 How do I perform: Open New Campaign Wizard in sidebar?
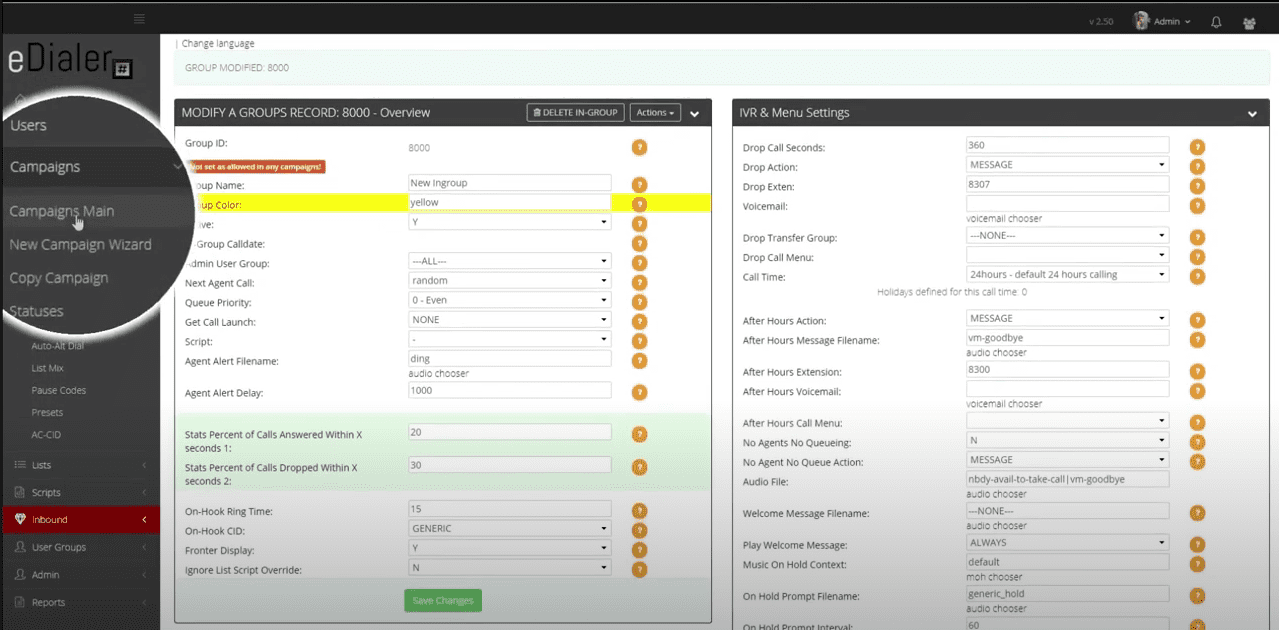coord(80,244)
